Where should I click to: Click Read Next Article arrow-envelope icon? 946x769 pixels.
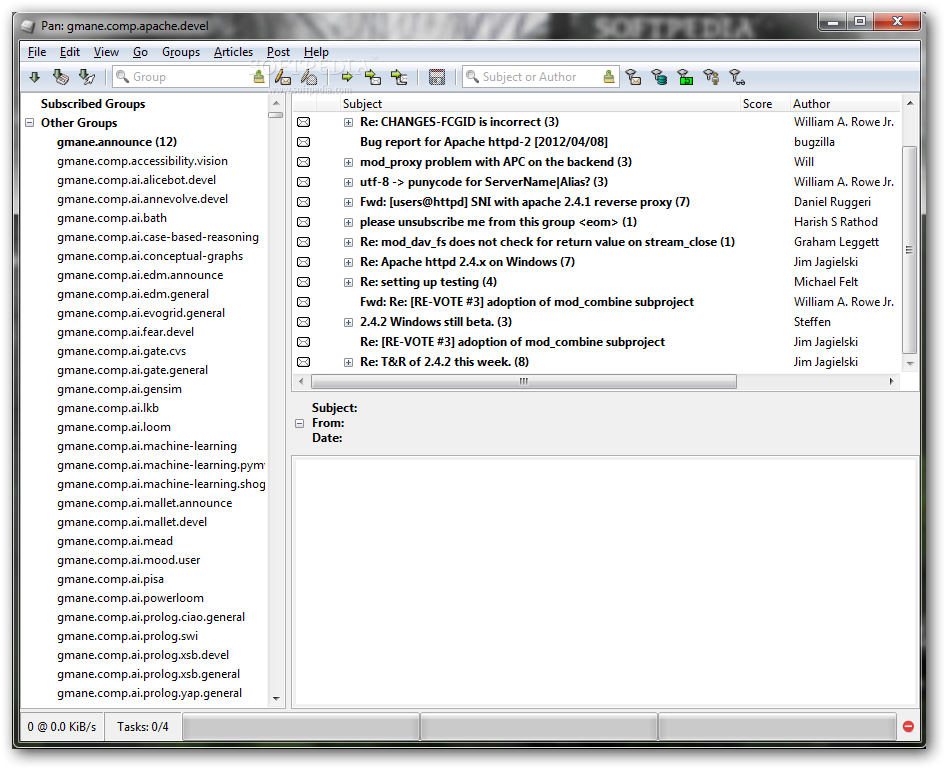[373, 77]
